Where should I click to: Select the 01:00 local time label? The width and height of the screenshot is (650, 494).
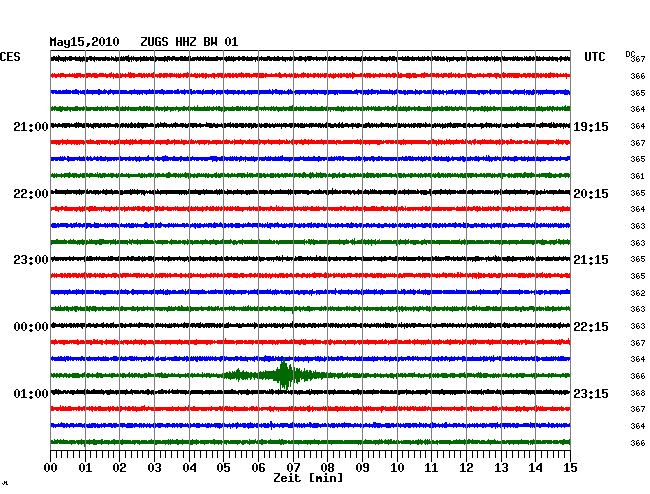31,393
